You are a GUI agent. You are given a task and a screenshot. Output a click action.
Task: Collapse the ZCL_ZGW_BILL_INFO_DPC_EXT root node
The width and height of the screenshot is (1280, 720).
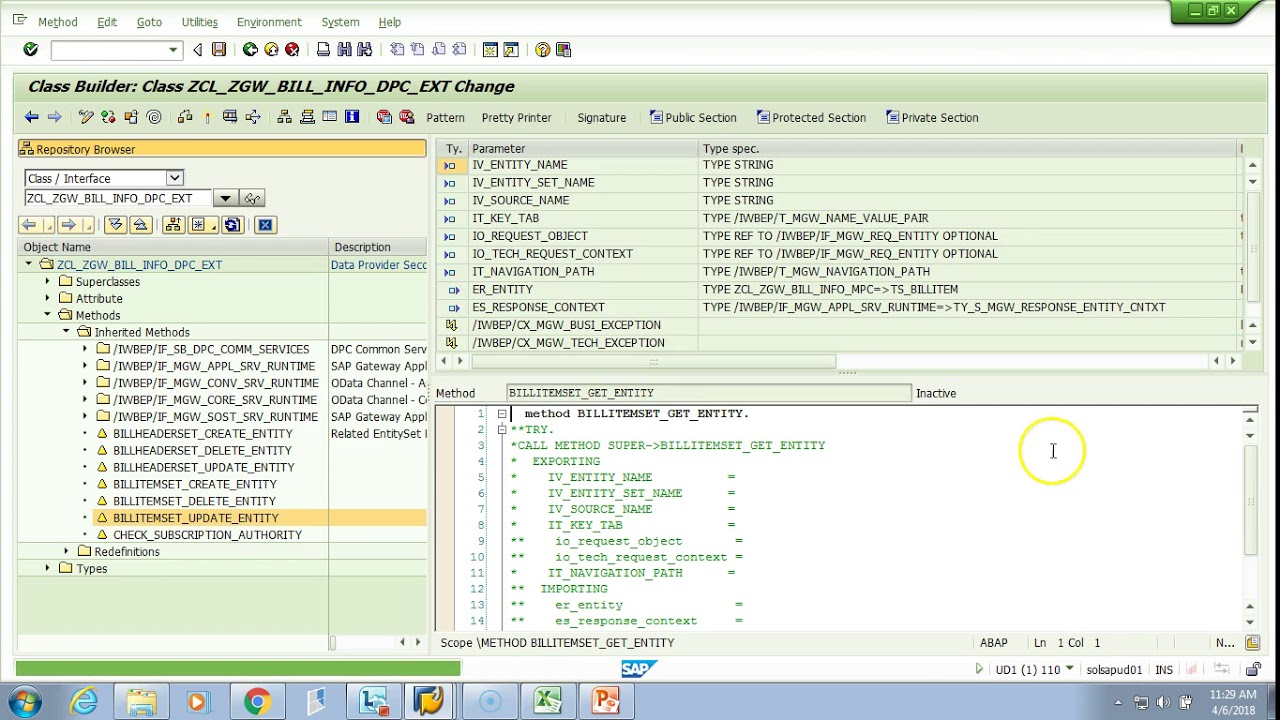tap(29, 264)
